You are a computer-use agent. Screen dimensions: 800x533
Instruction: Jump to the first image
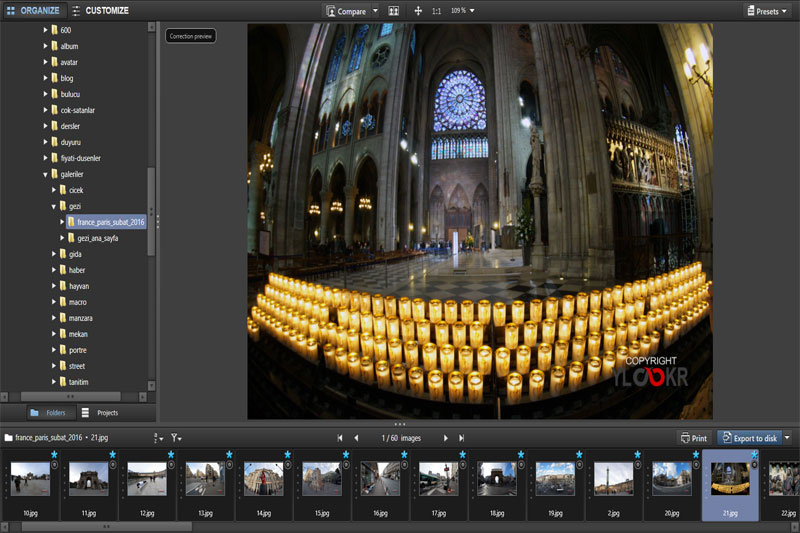tap(340, 438)
